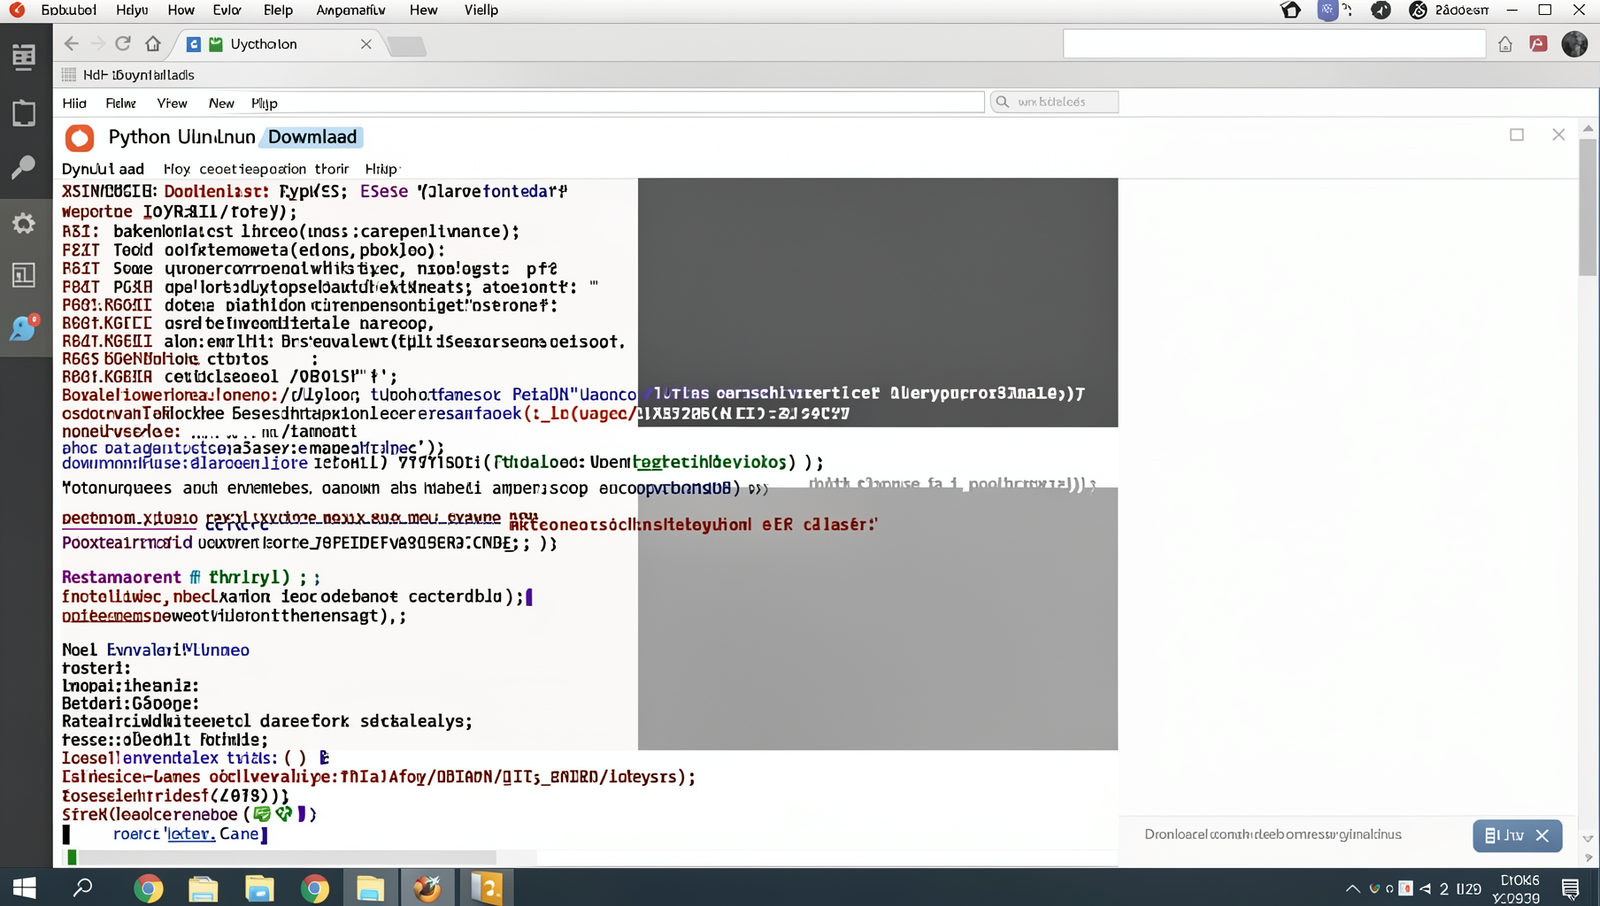Open chat icon with red notification badge
Image resolution: width=1600 pixels, height=906 pixels.
pyautogui.click(x=24, y=328)
